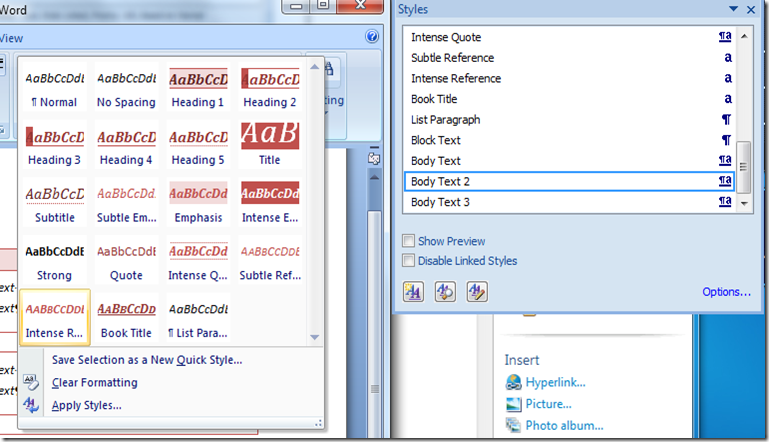Screen dimensions: 769x442
Task: Click the Word Help question mark icon
Action: coord(372,36)
